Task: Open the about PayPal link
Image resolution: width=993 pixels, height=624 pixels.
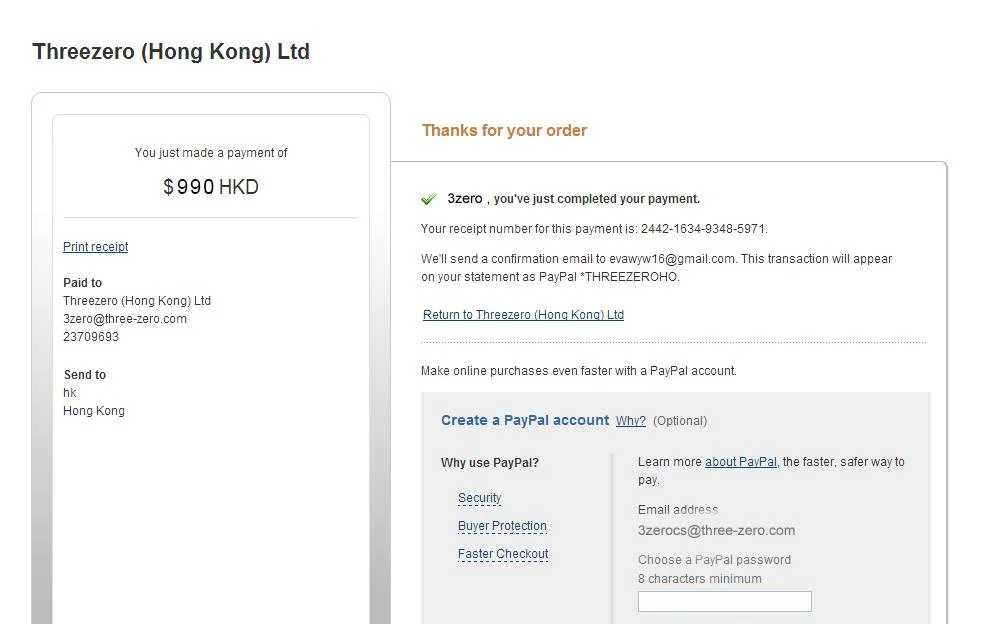Action: pos(741,462)
